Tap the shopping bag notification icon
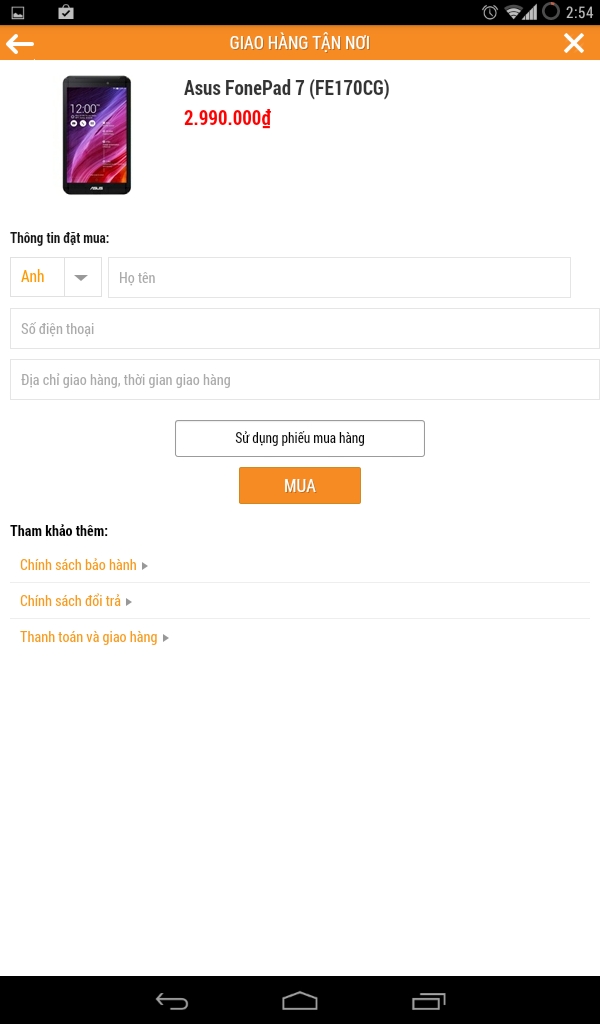 (x=66, y=12)
